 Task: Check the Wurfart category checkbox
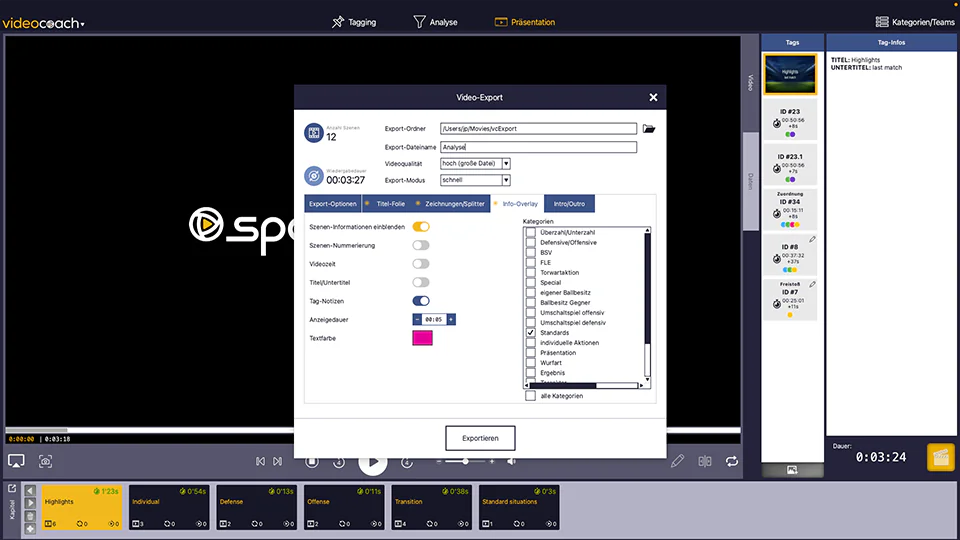[531, 362]
